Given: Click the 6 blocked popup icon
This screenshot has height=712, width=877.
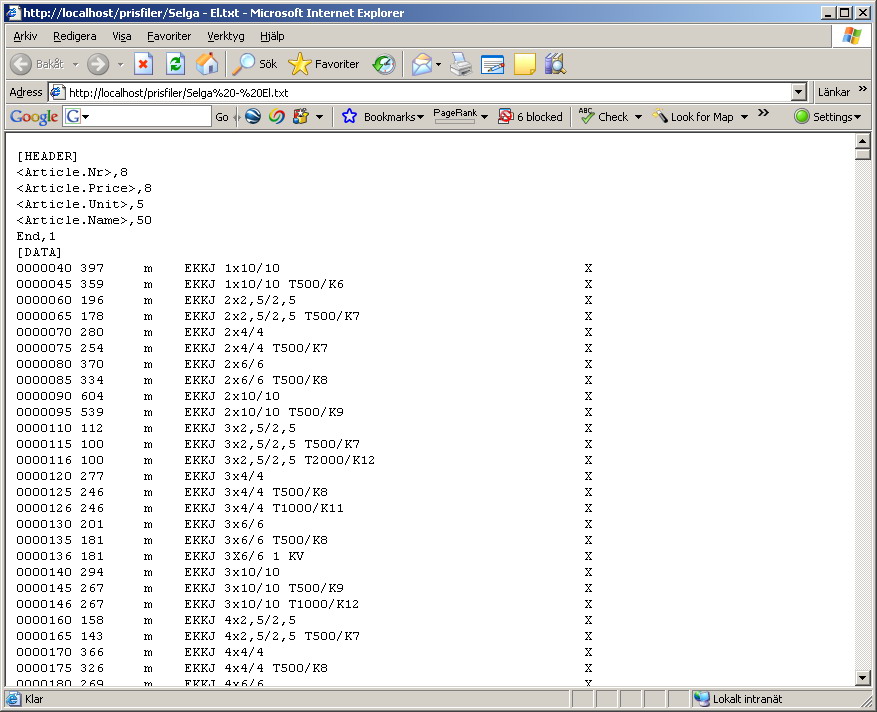Looking at the screenshot, I should [x=506, y=116].
